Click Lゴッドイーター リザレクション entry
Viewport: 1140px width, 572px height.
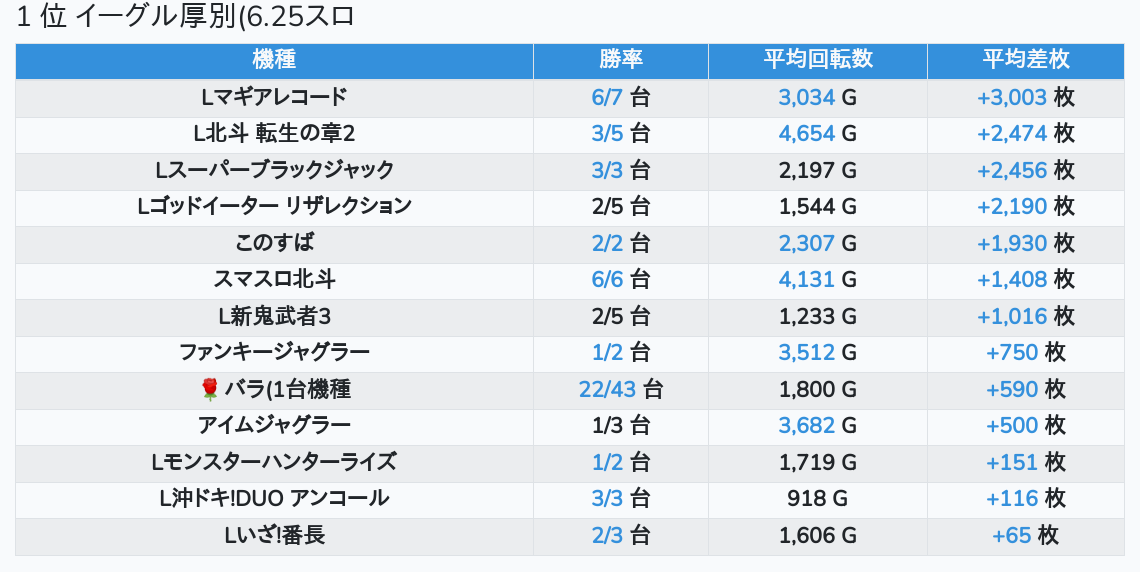[x=274, y=206]
